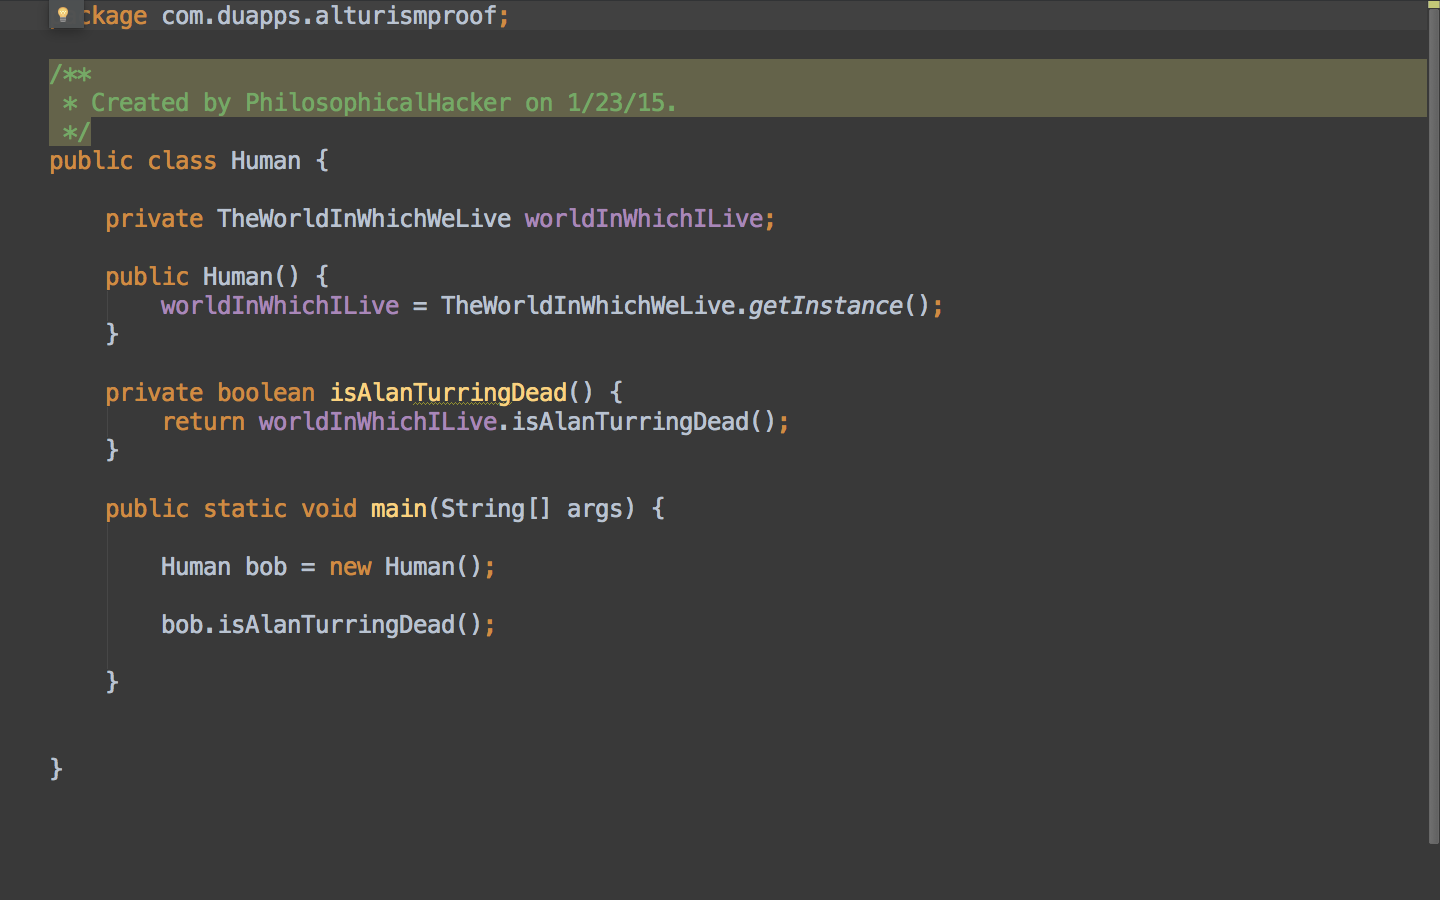
Task: Click the 1/23/15 date in the comment
Action: click(616, 103)
